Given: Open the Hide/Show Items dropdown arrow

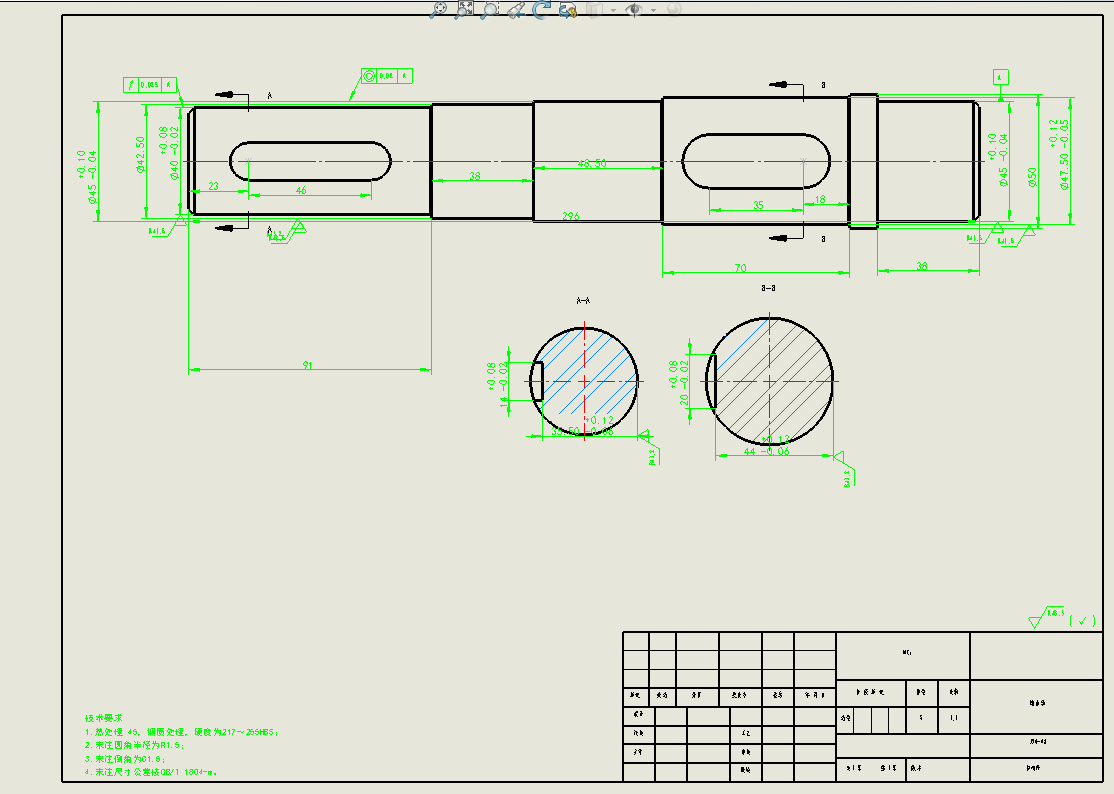Looking at the screenshot, I should pyautogui.click(x=653, y=10).
